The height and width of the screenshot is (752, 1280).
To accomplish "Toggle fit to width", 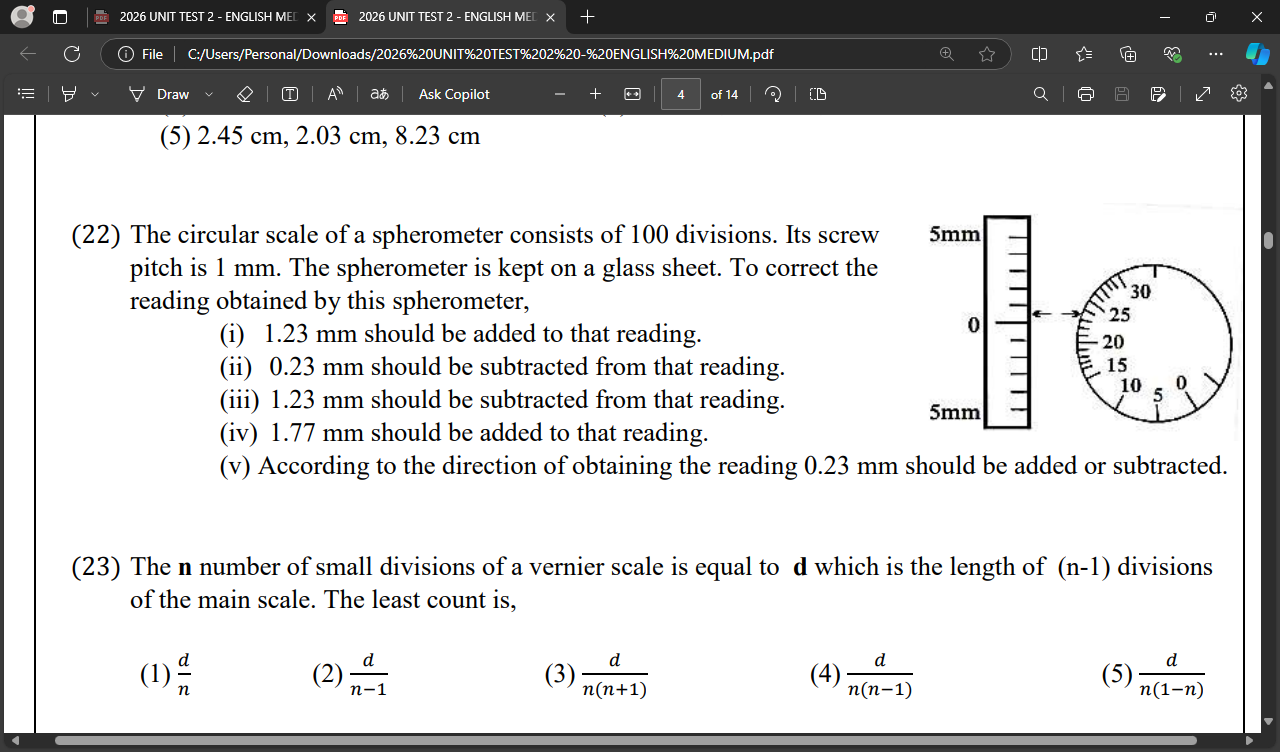I will 632,94.
